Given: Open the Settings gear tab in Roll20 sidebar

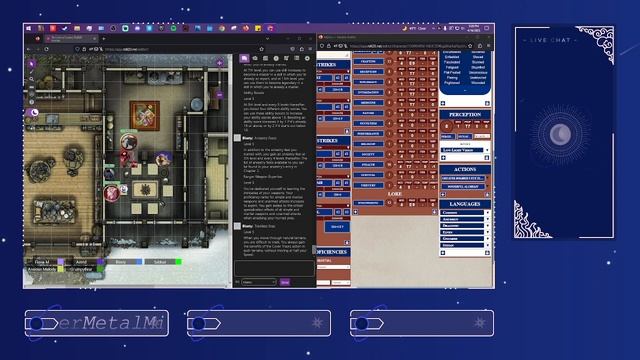Looking at the screenshot, I should pos(307,58).
